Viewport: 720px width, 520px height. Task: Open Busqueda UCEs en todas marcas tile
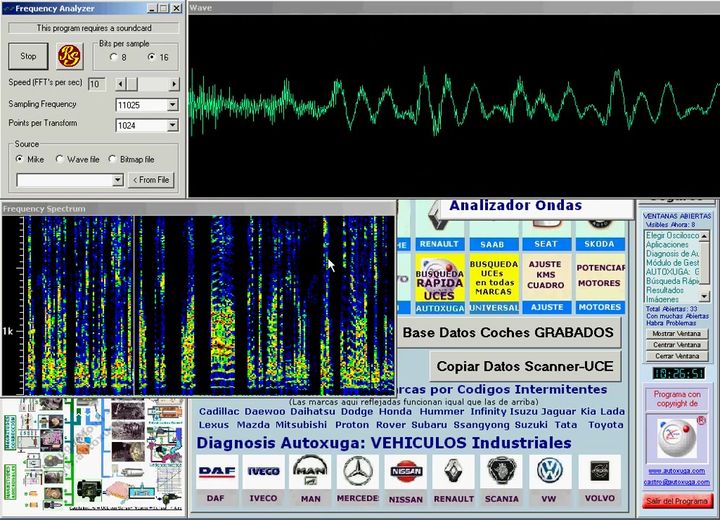click(494, 278)
